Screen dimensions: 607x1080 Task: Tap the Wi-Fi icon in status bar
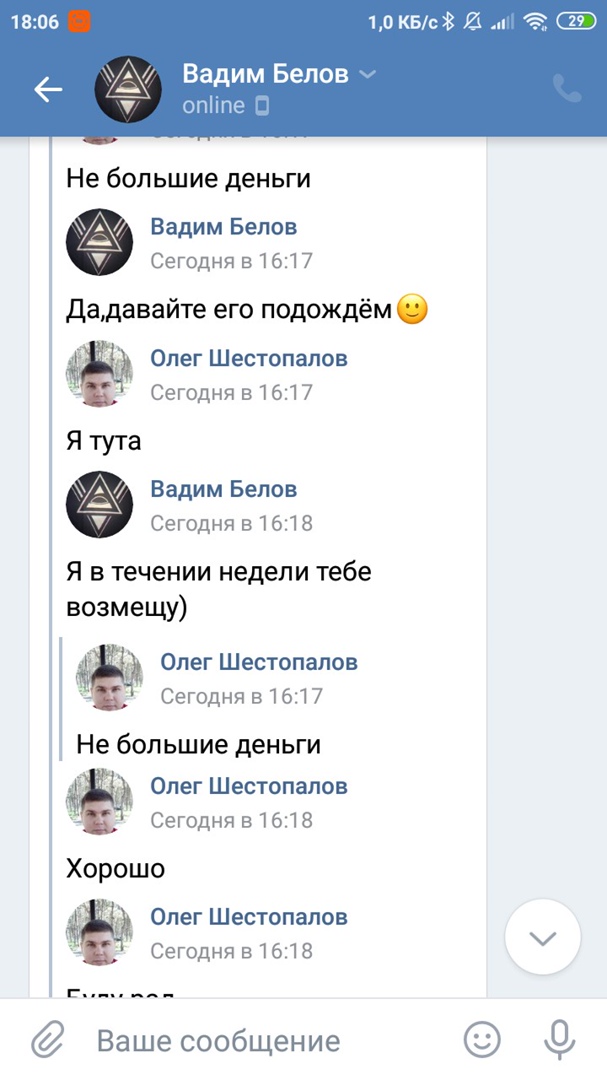(535, 21)
